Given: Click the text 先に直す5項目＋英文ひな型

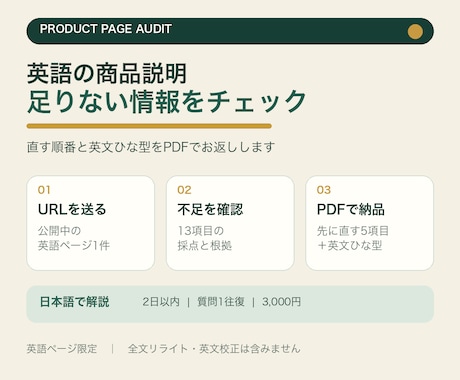Looking at the screenshot, I should pyautogui.click(x=353, y=238).
